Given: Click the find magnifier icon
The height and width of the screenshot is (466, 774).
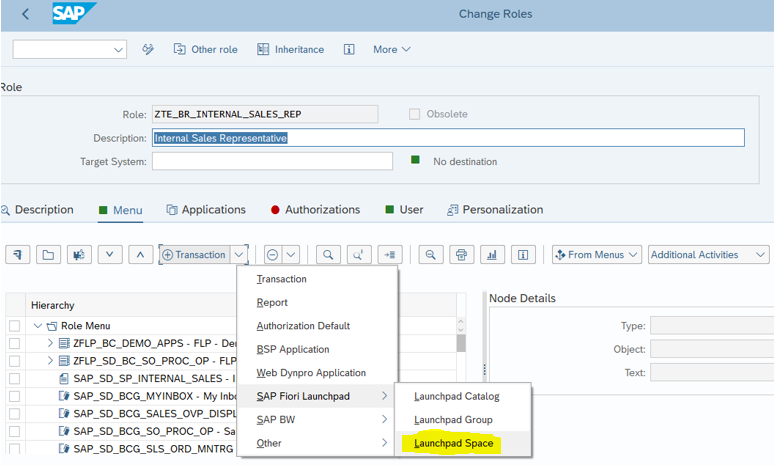Looking at the screenshot, I should tap(328, 255).
